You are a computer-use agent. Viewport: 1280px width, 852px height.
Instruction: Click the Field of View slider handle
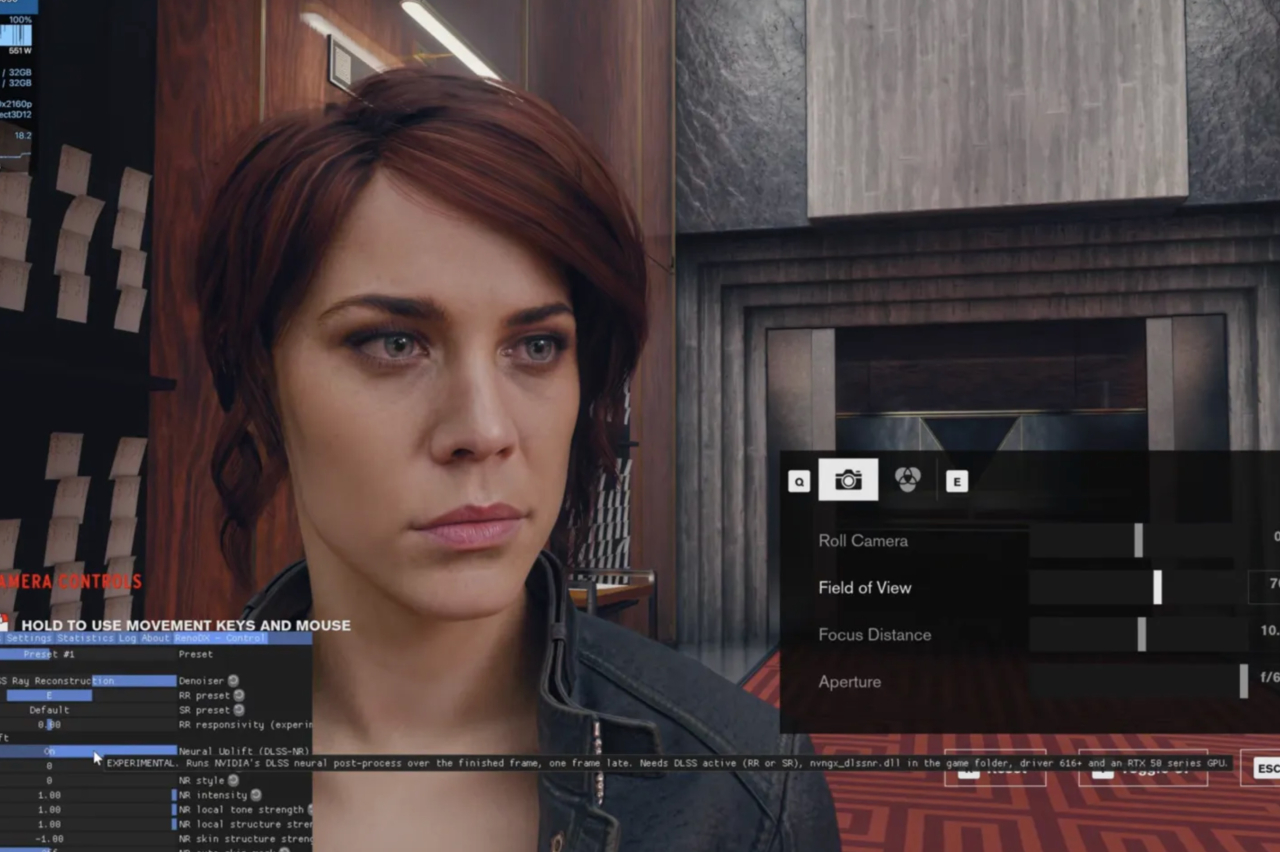pos(1157,587)
